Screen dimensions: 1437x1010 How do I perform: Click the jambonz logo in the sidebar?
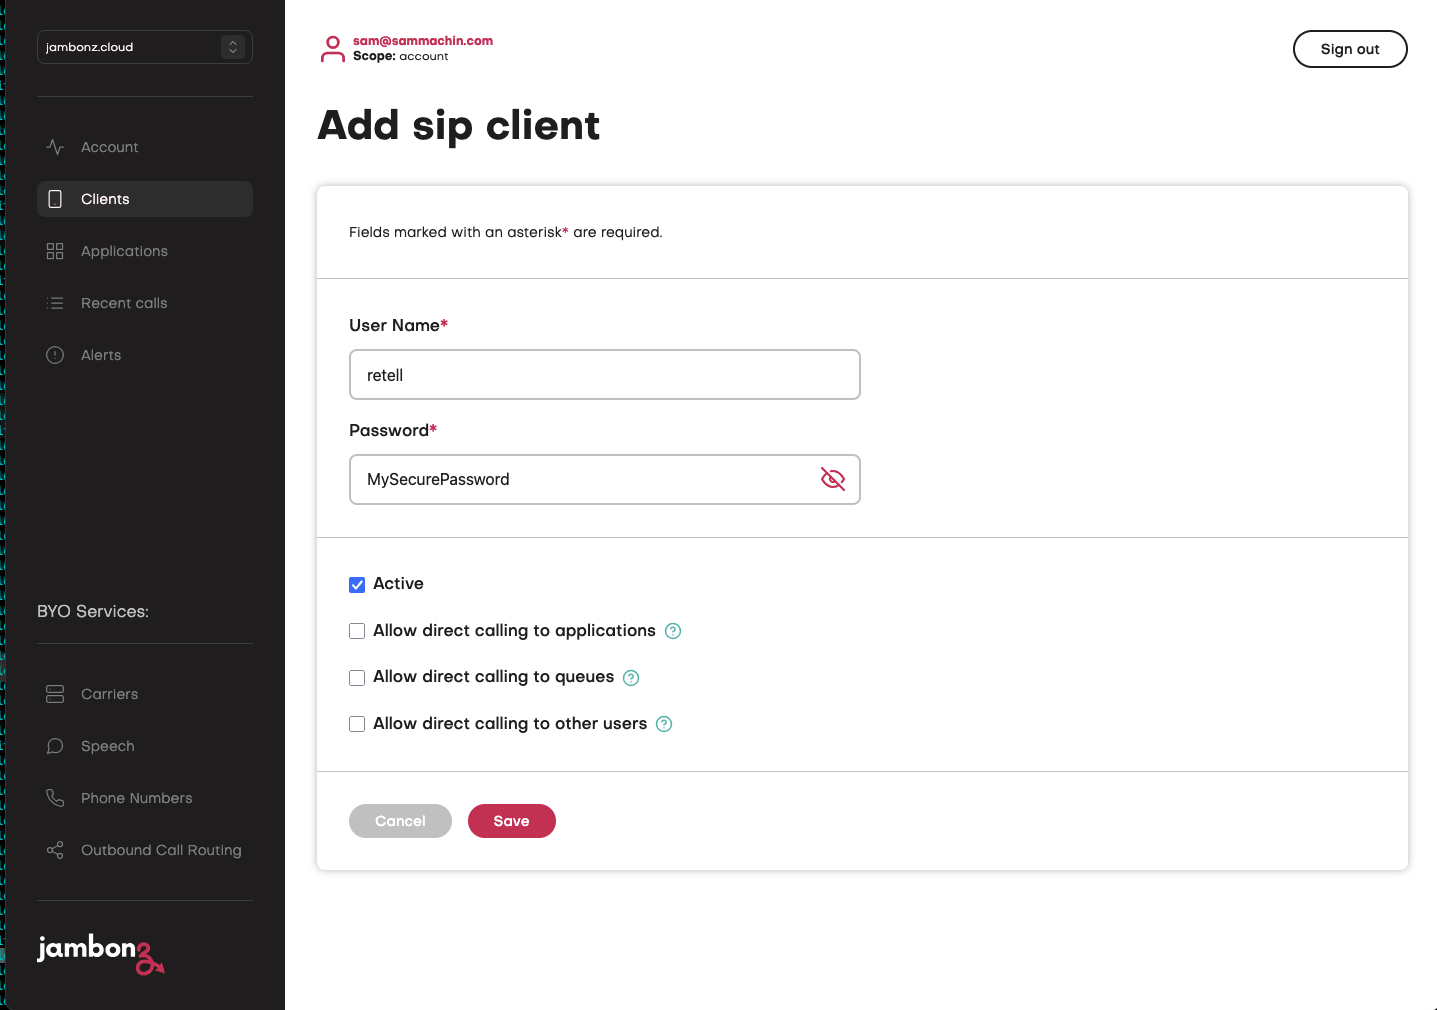coord(100,951)
